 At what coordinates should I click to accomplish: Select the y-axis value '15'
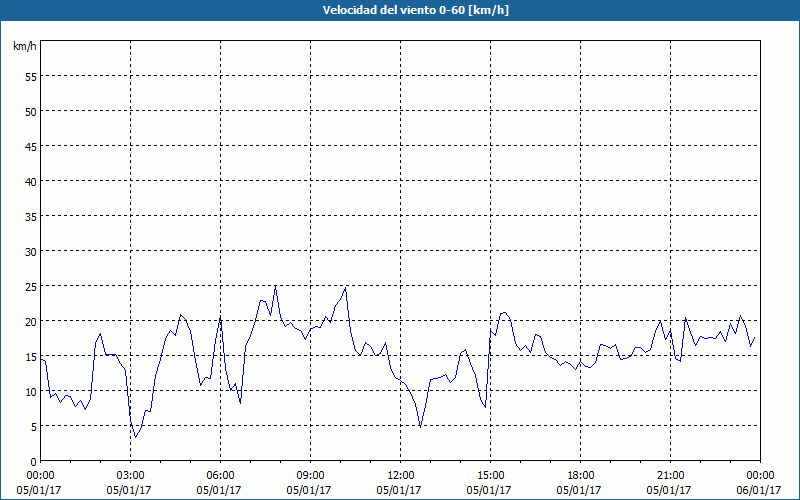[31, 357]
